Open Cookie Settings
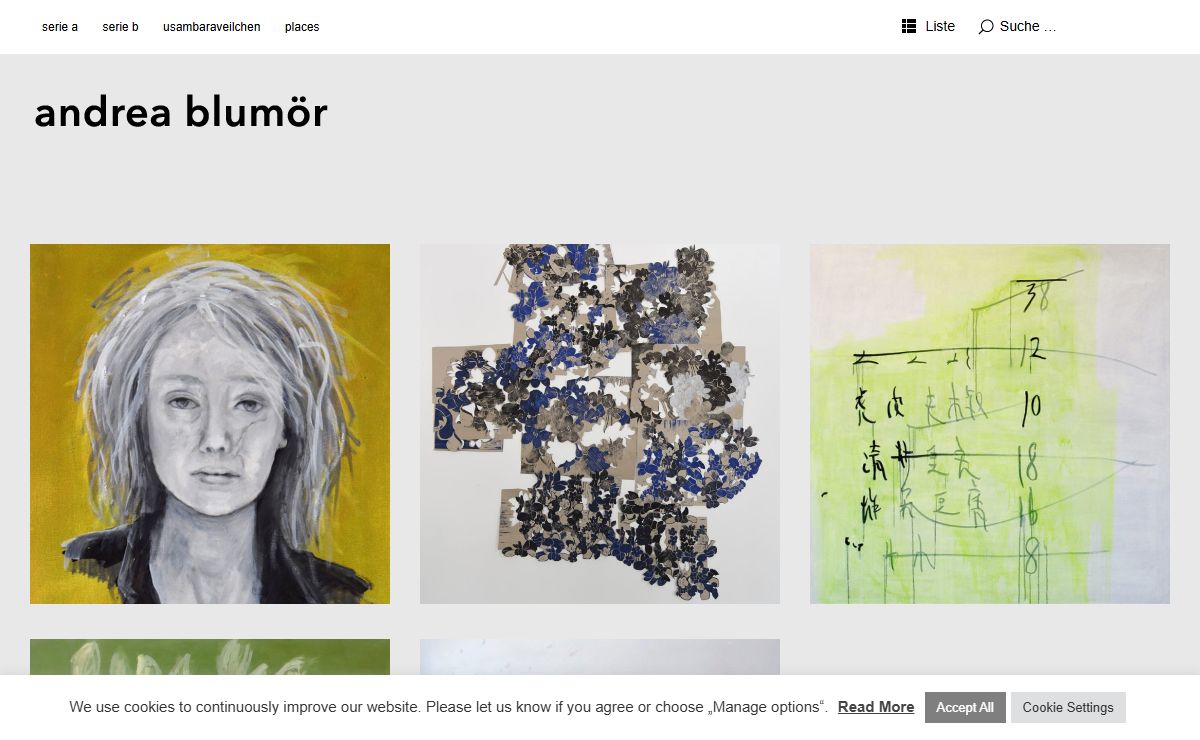1200x740 pixels. point(1068,707)
